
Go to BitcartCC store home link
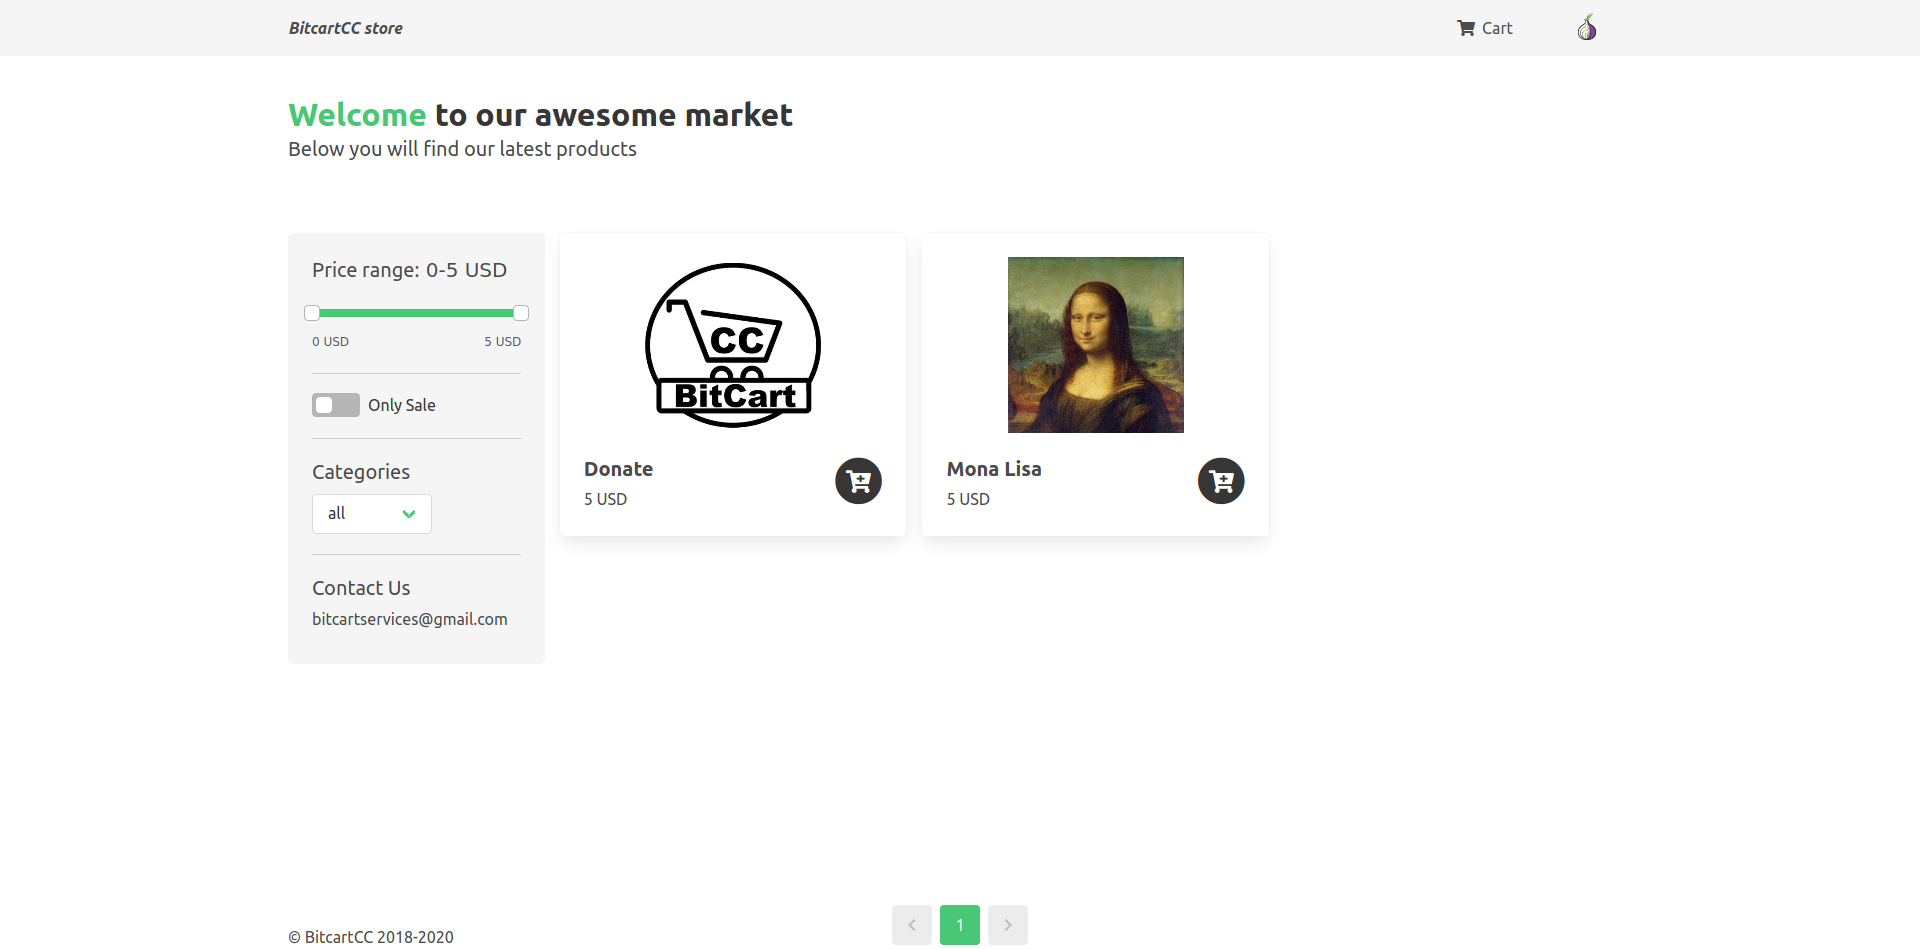[346, 28]
